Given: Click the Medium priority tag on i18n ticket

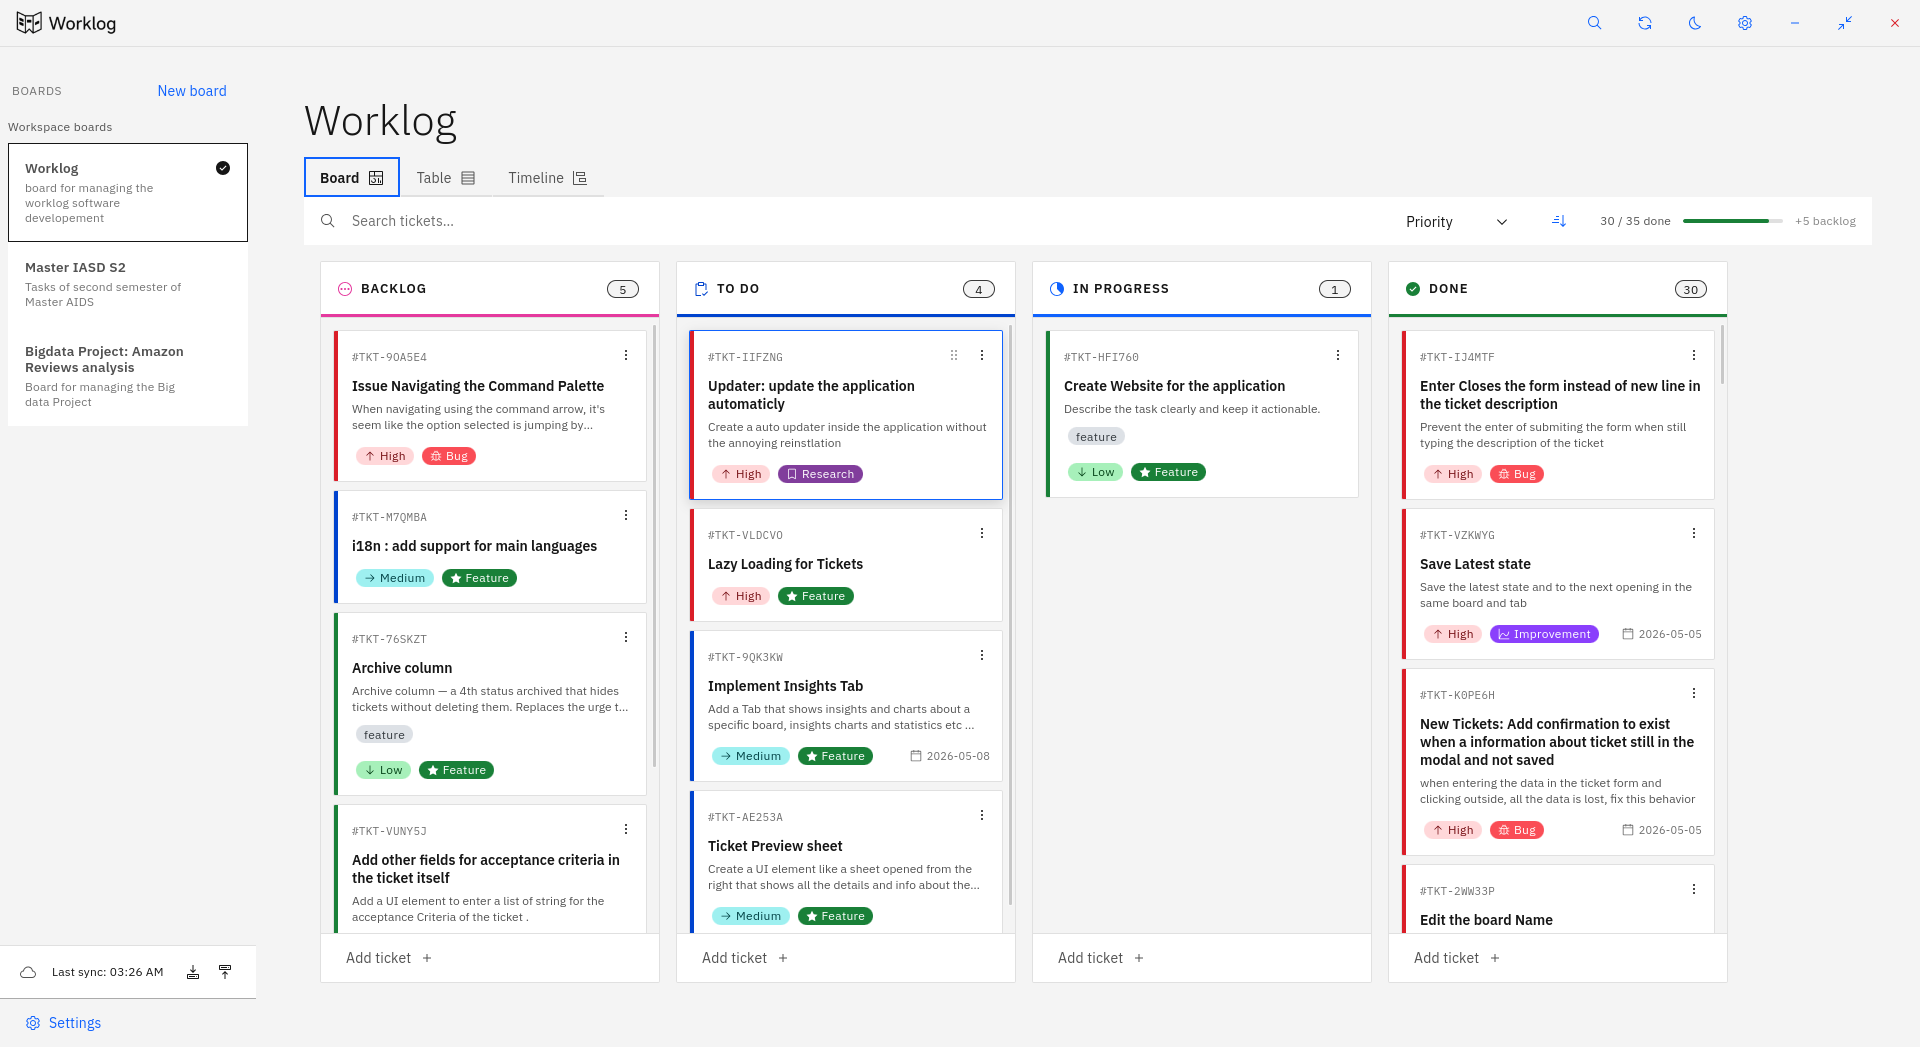Looking at the screenshot, I should tap(395, 578).
